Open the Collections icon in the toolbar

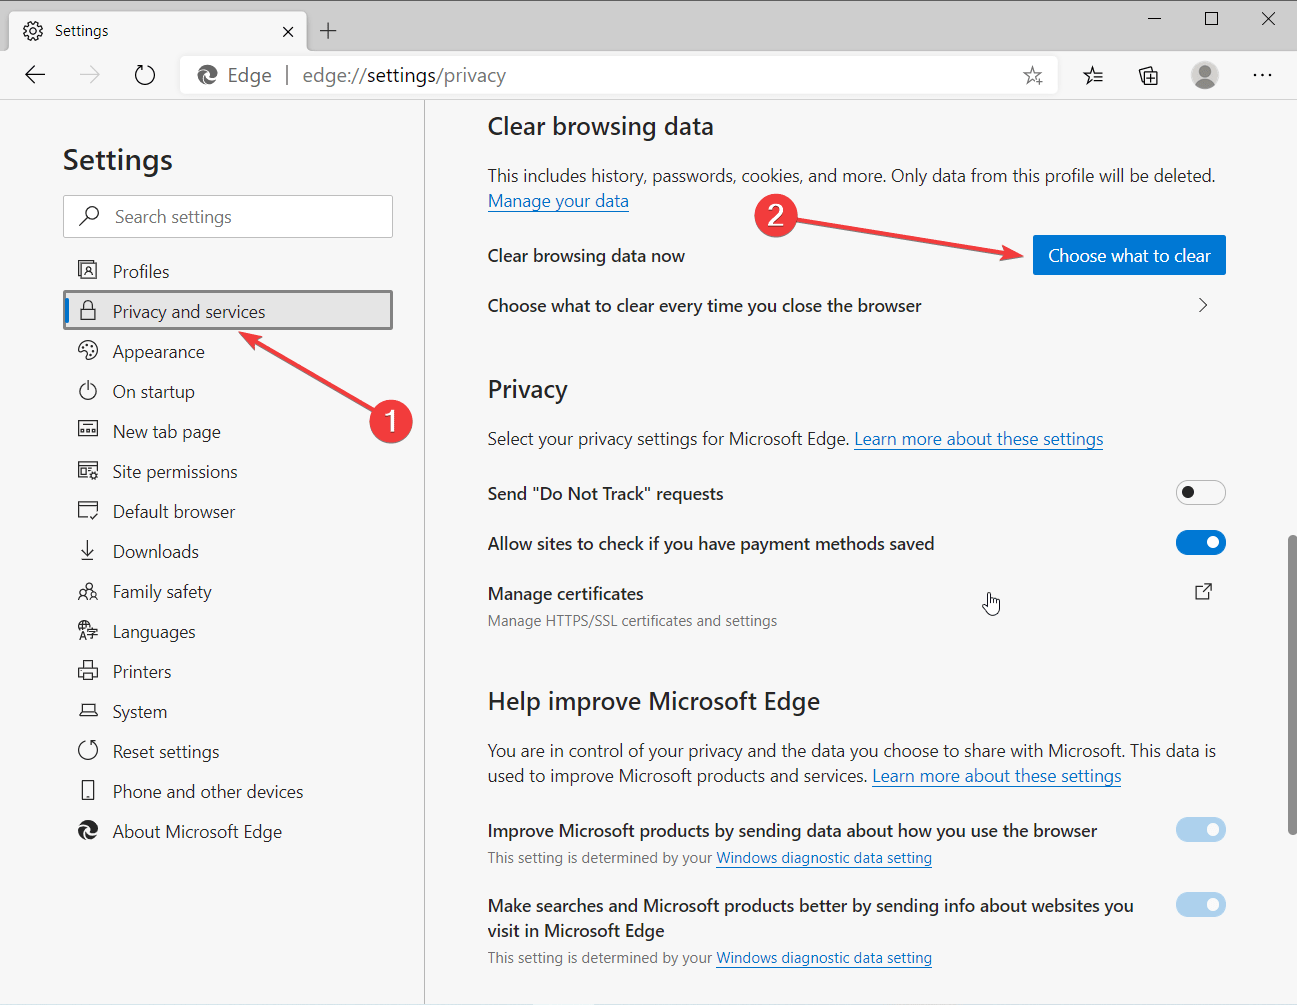pos(1149,75)
